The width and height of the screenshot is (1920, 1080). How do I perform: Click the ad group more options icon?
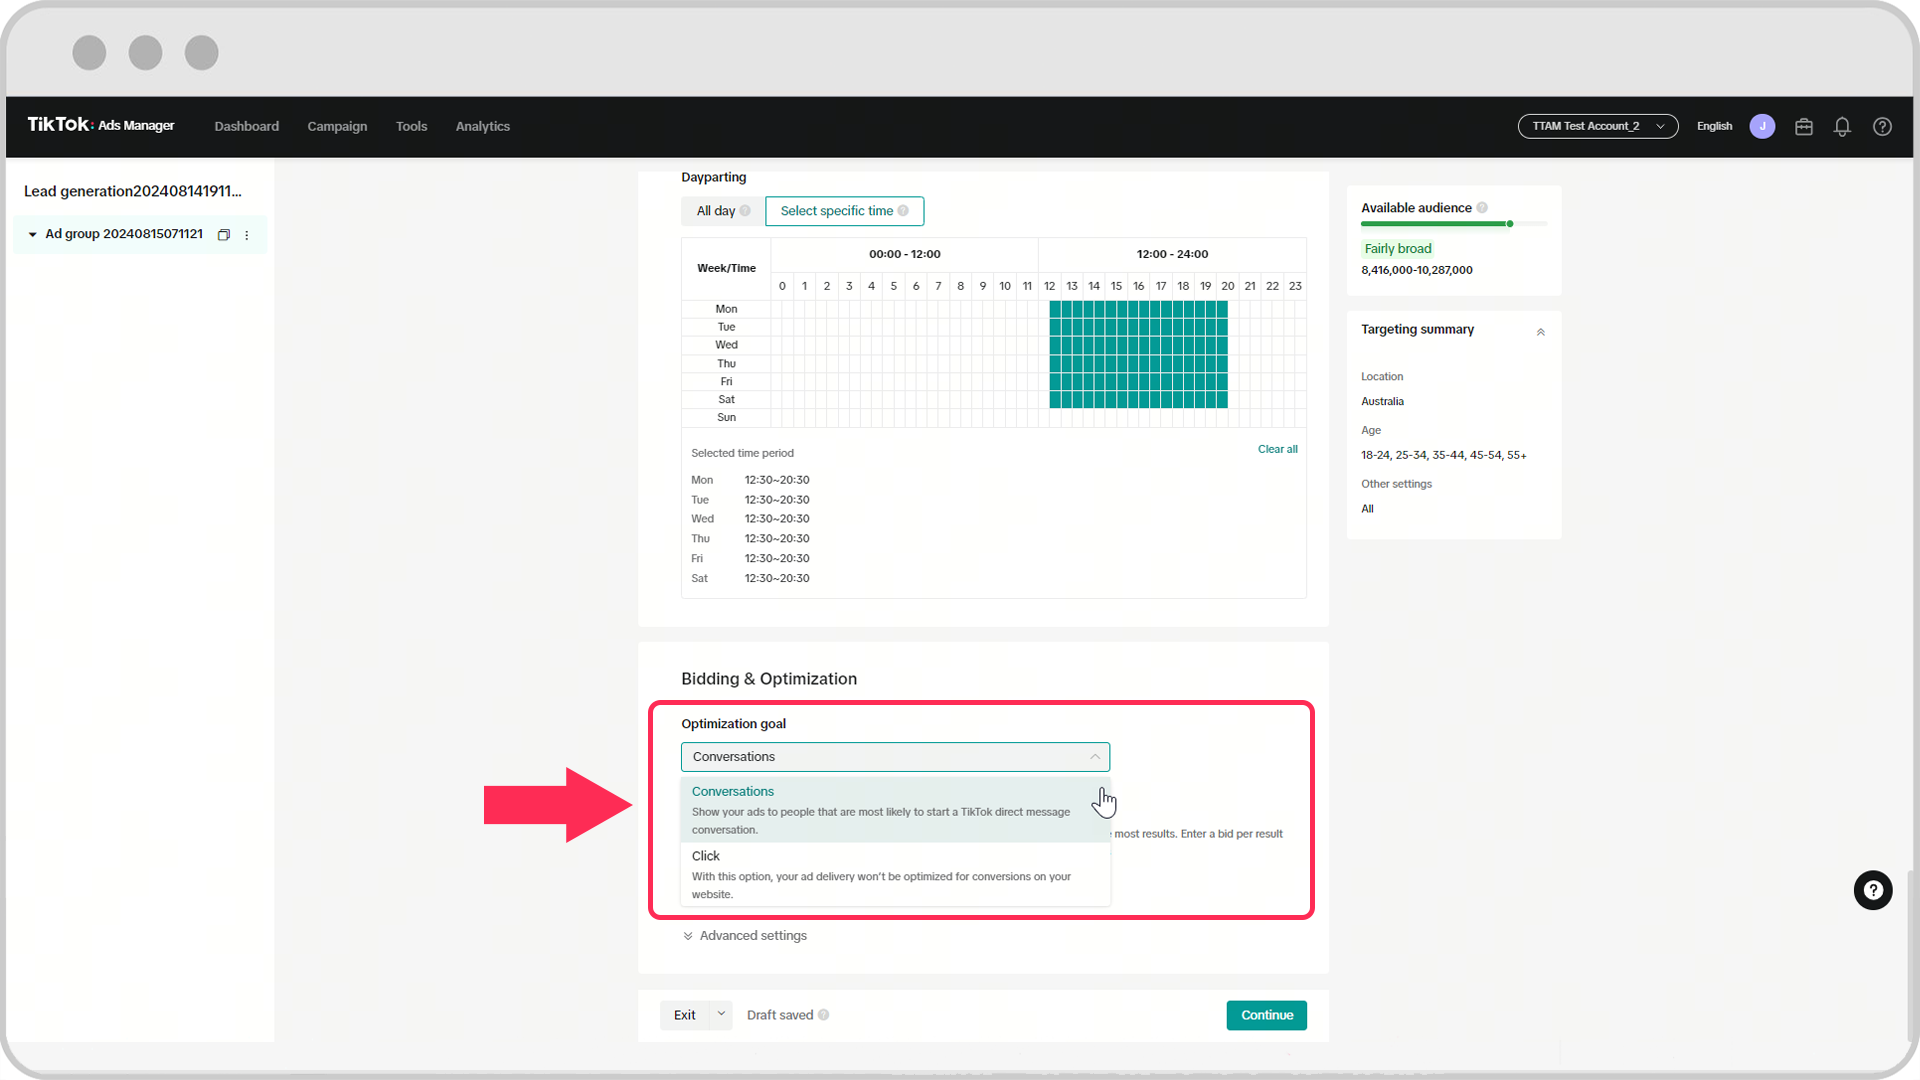click(247, 235)
